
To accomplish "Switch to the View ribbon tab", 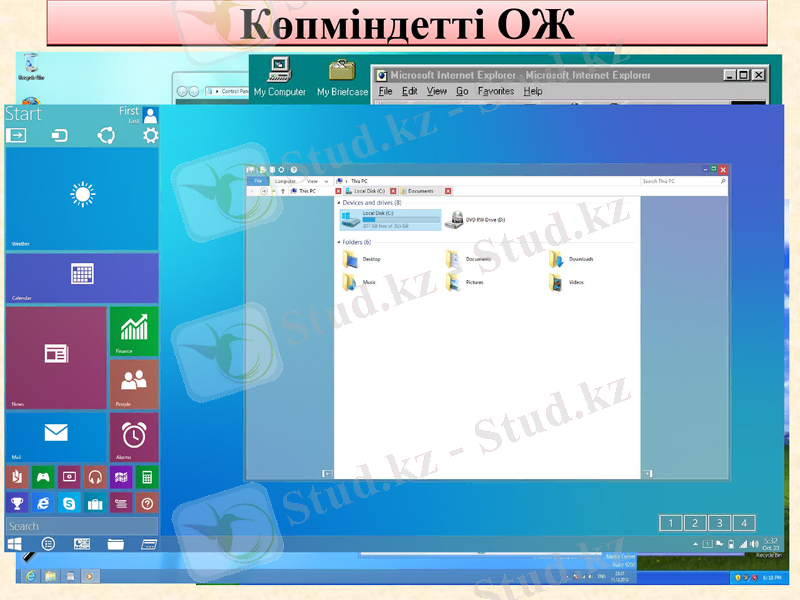I will click(x=312, y=181).
